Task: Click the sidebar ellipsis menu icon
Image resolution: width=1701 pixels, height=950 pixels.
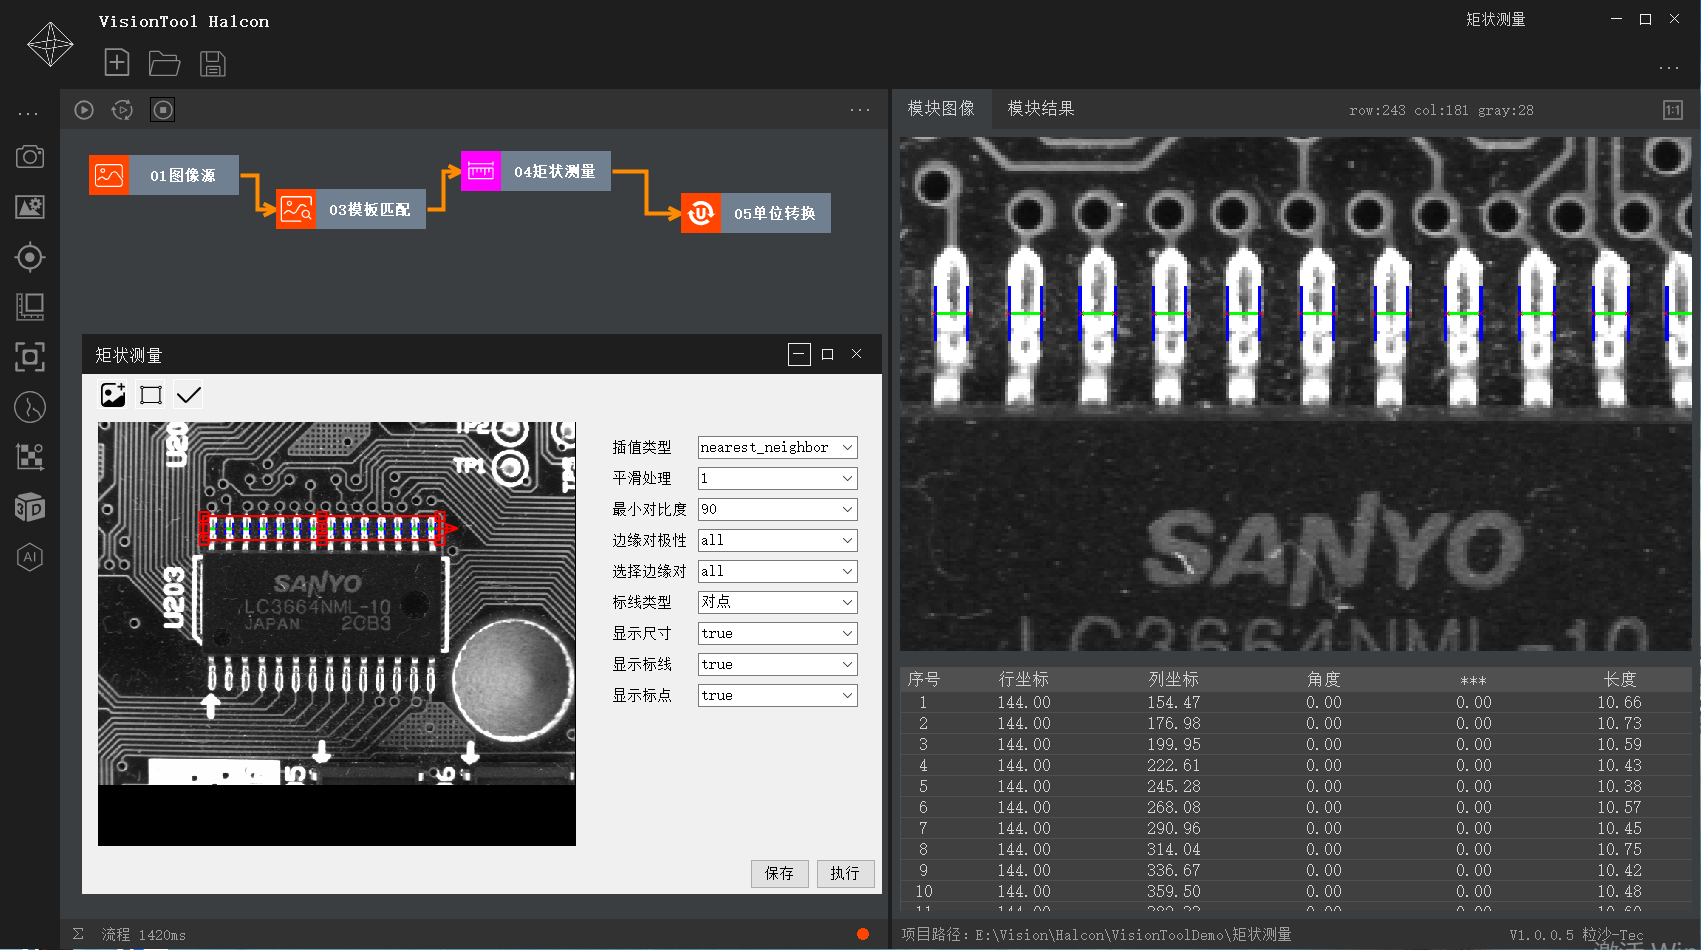Action: pyautogui.click(x=28, y=114)
